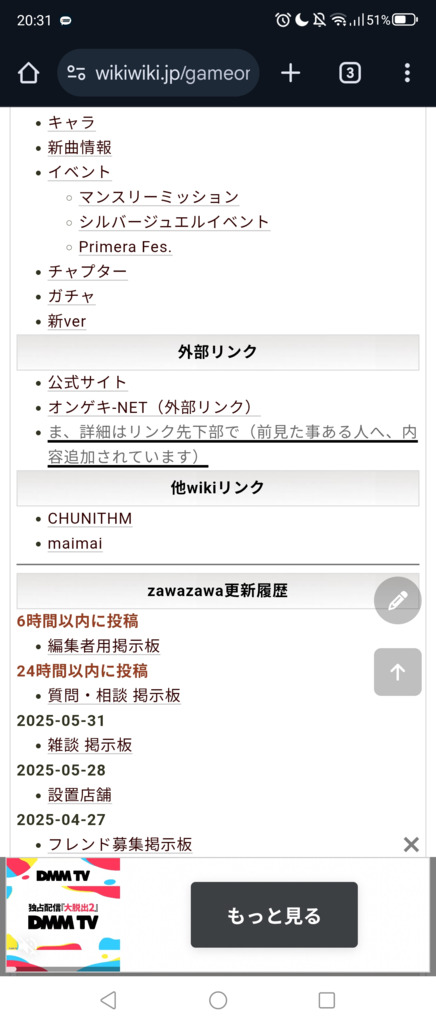Tap the up-arrow back-to-top button
The image size is (436, 1024).
coord(397,672)
